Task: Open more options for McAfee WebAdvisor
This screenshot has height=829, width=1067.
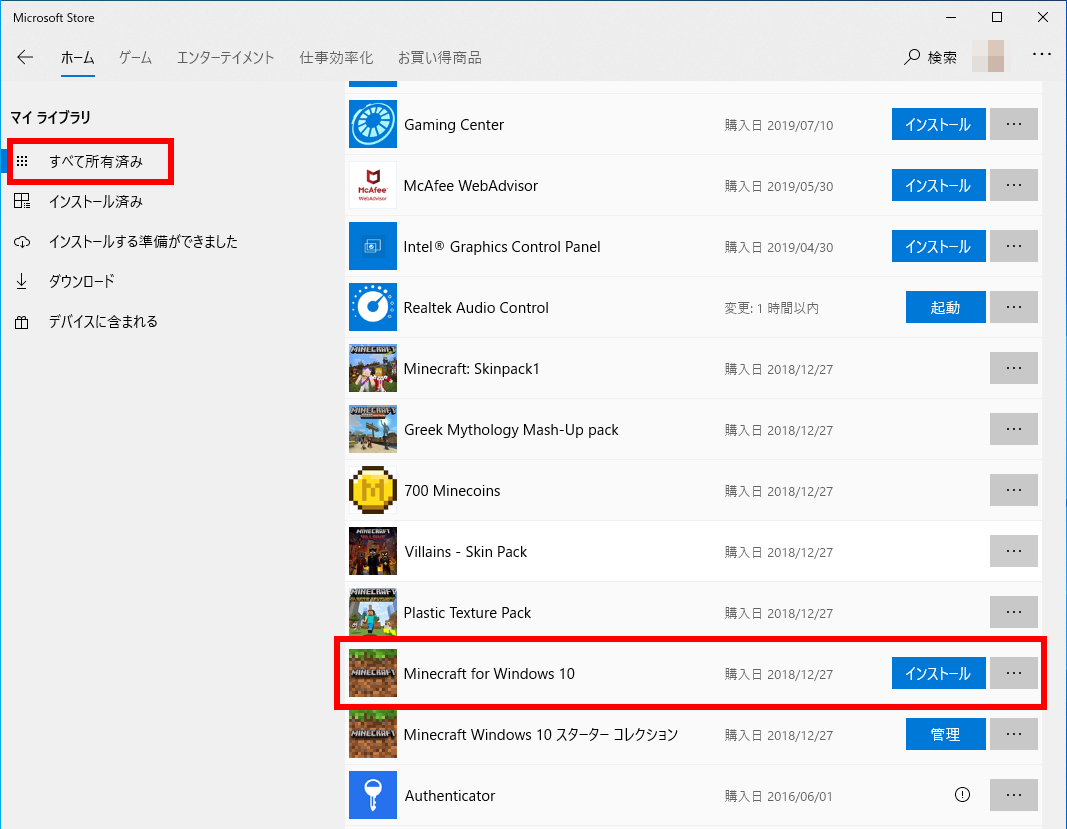Action: coord(1013,185)
